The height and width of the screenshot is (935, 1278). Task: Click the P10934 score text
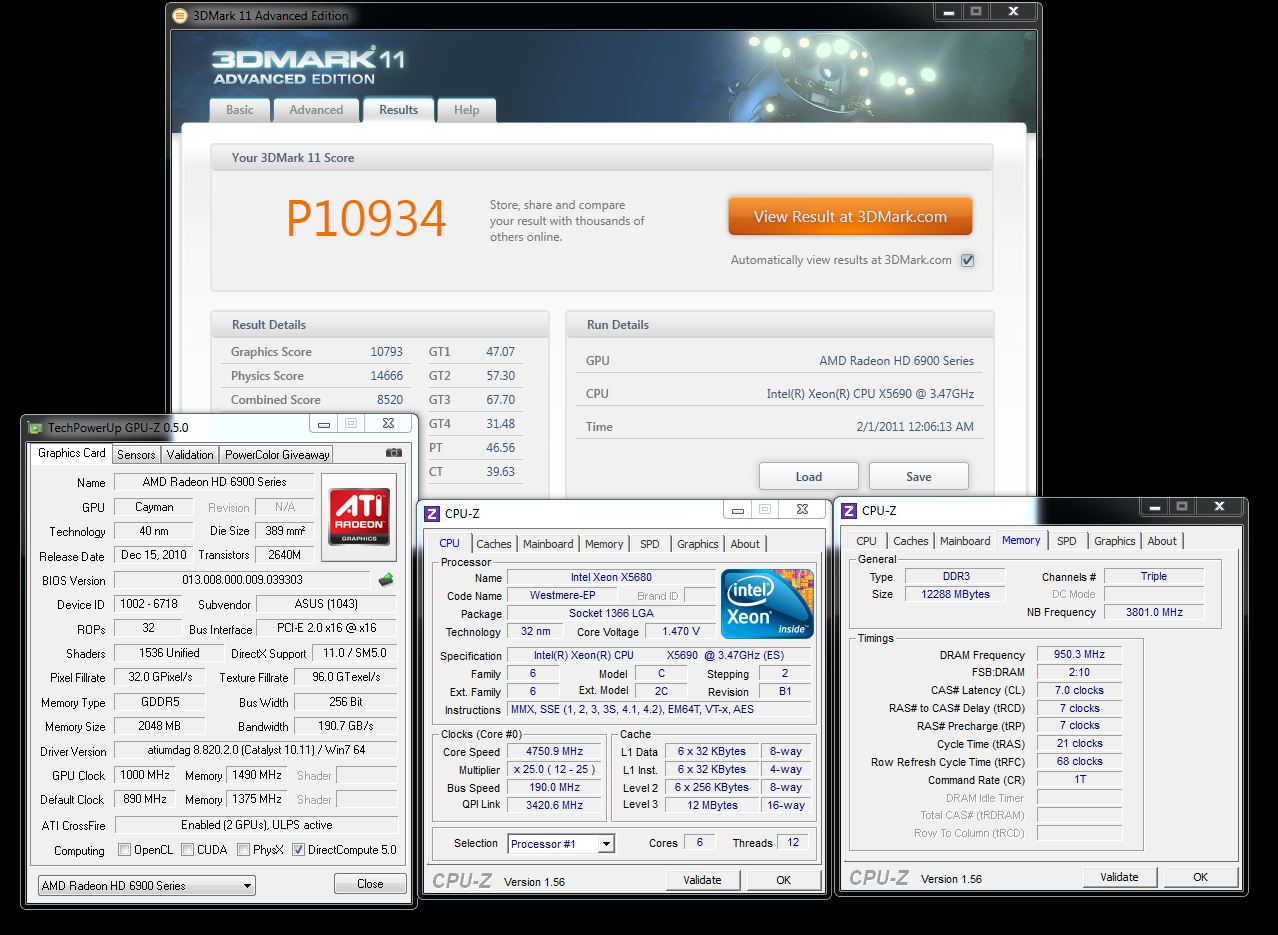[366, 219]
